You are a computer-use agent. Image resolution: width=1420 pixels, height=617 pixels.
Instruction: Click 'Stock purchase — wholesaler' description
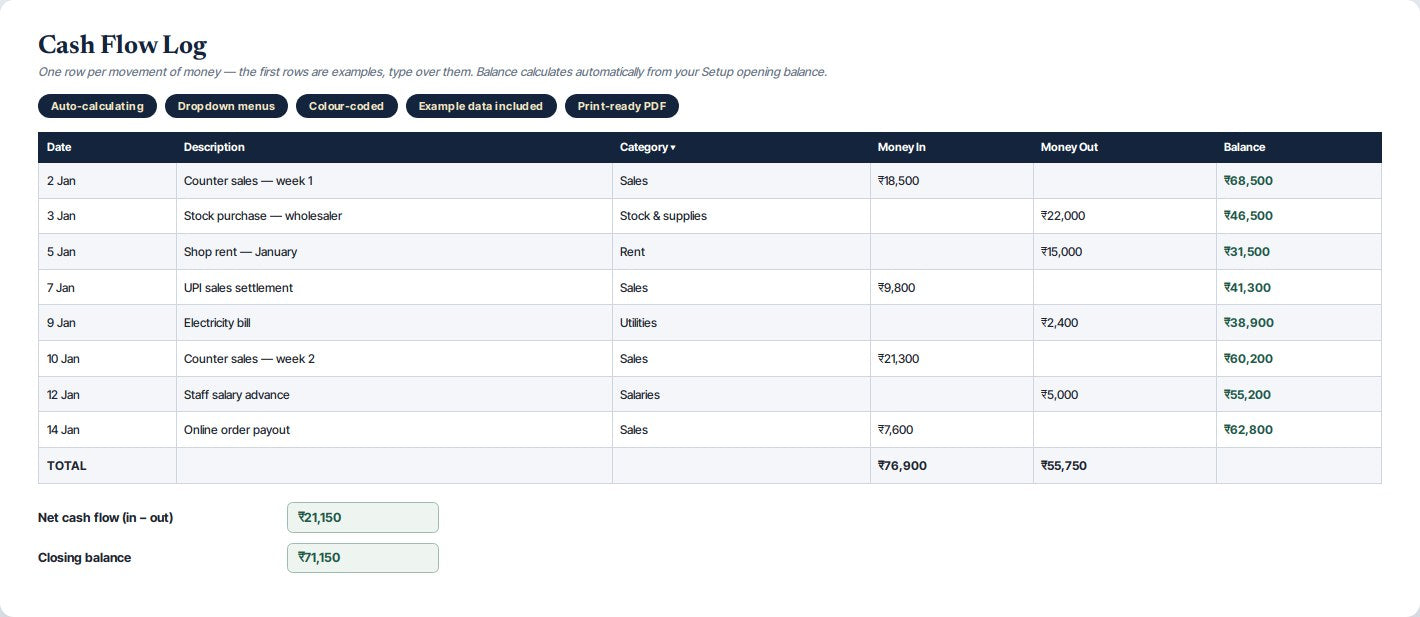(x=263, y=216)
